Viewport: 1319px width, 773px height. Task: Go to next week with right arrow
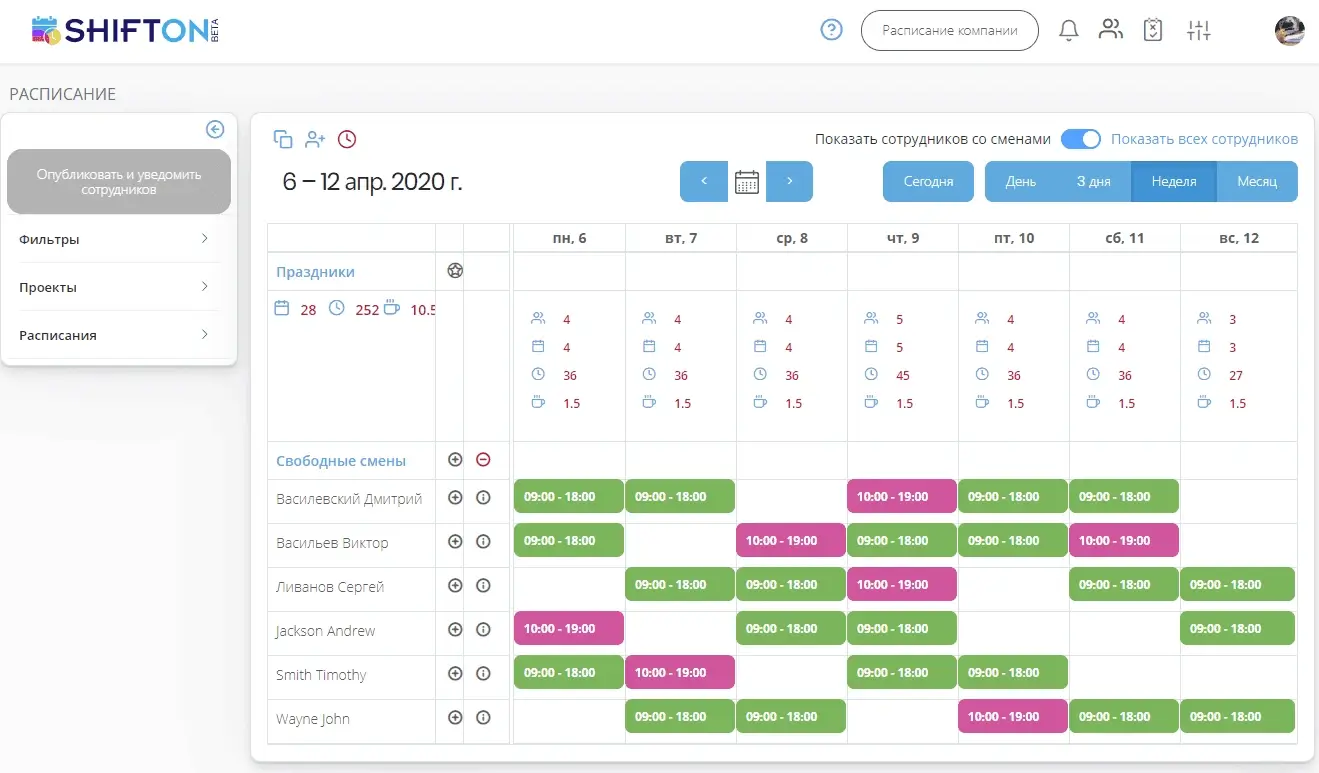coord(789,182)
